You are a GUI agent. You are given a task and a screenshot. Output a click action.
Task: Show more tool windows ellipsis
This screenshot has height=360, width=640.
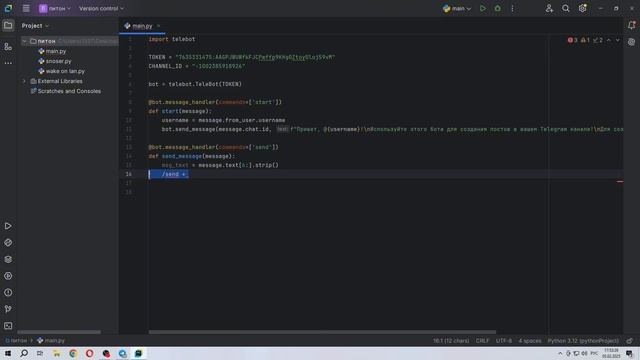point(8,63)
